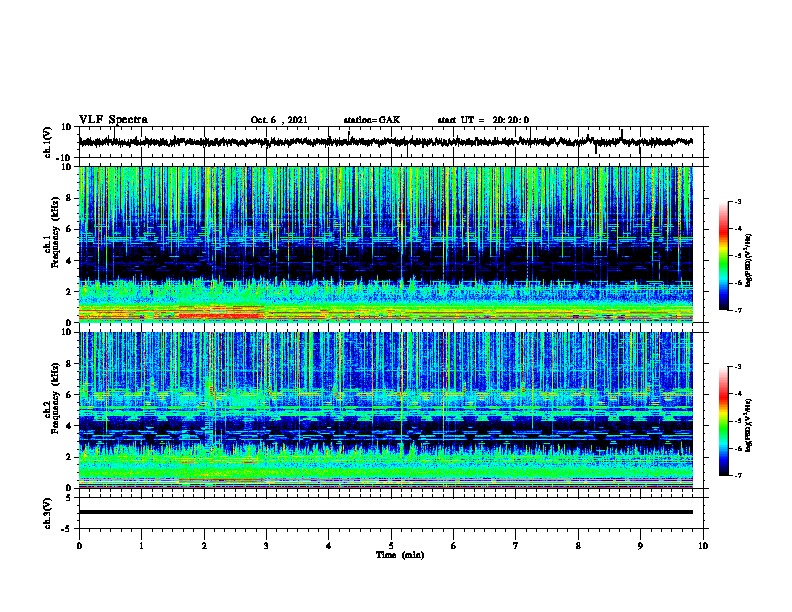
Task: Click the 'ch.1(V)' waveform axis label
Action: coord(47,142)
